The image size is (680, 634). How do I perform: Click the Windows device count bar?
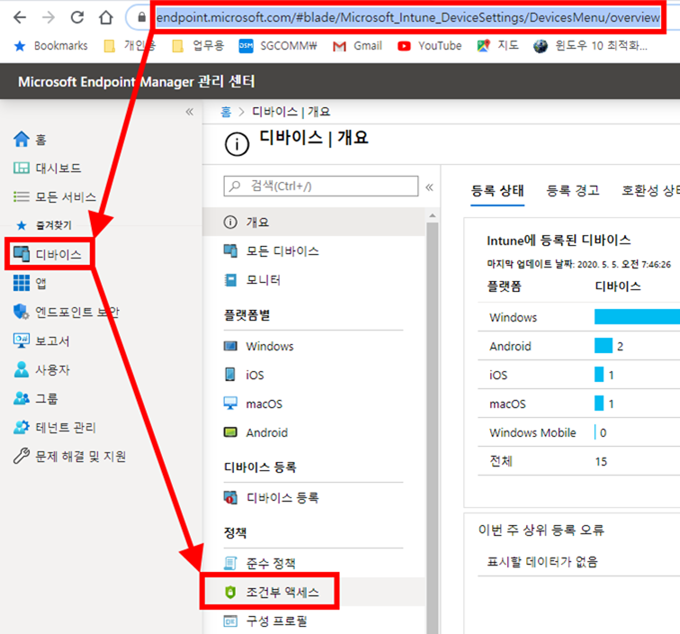tap(637, 317)
